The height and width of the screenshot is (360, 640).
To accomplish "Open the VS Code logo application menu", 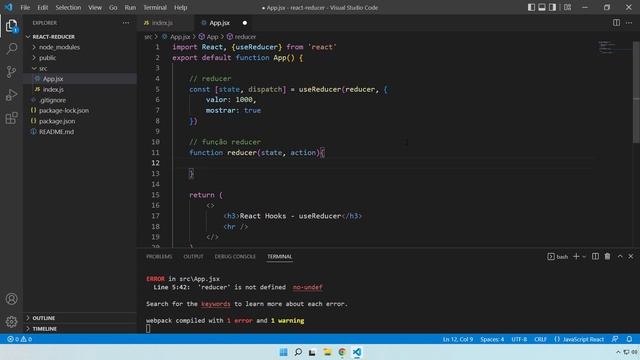I will click(x=9, y=7).
